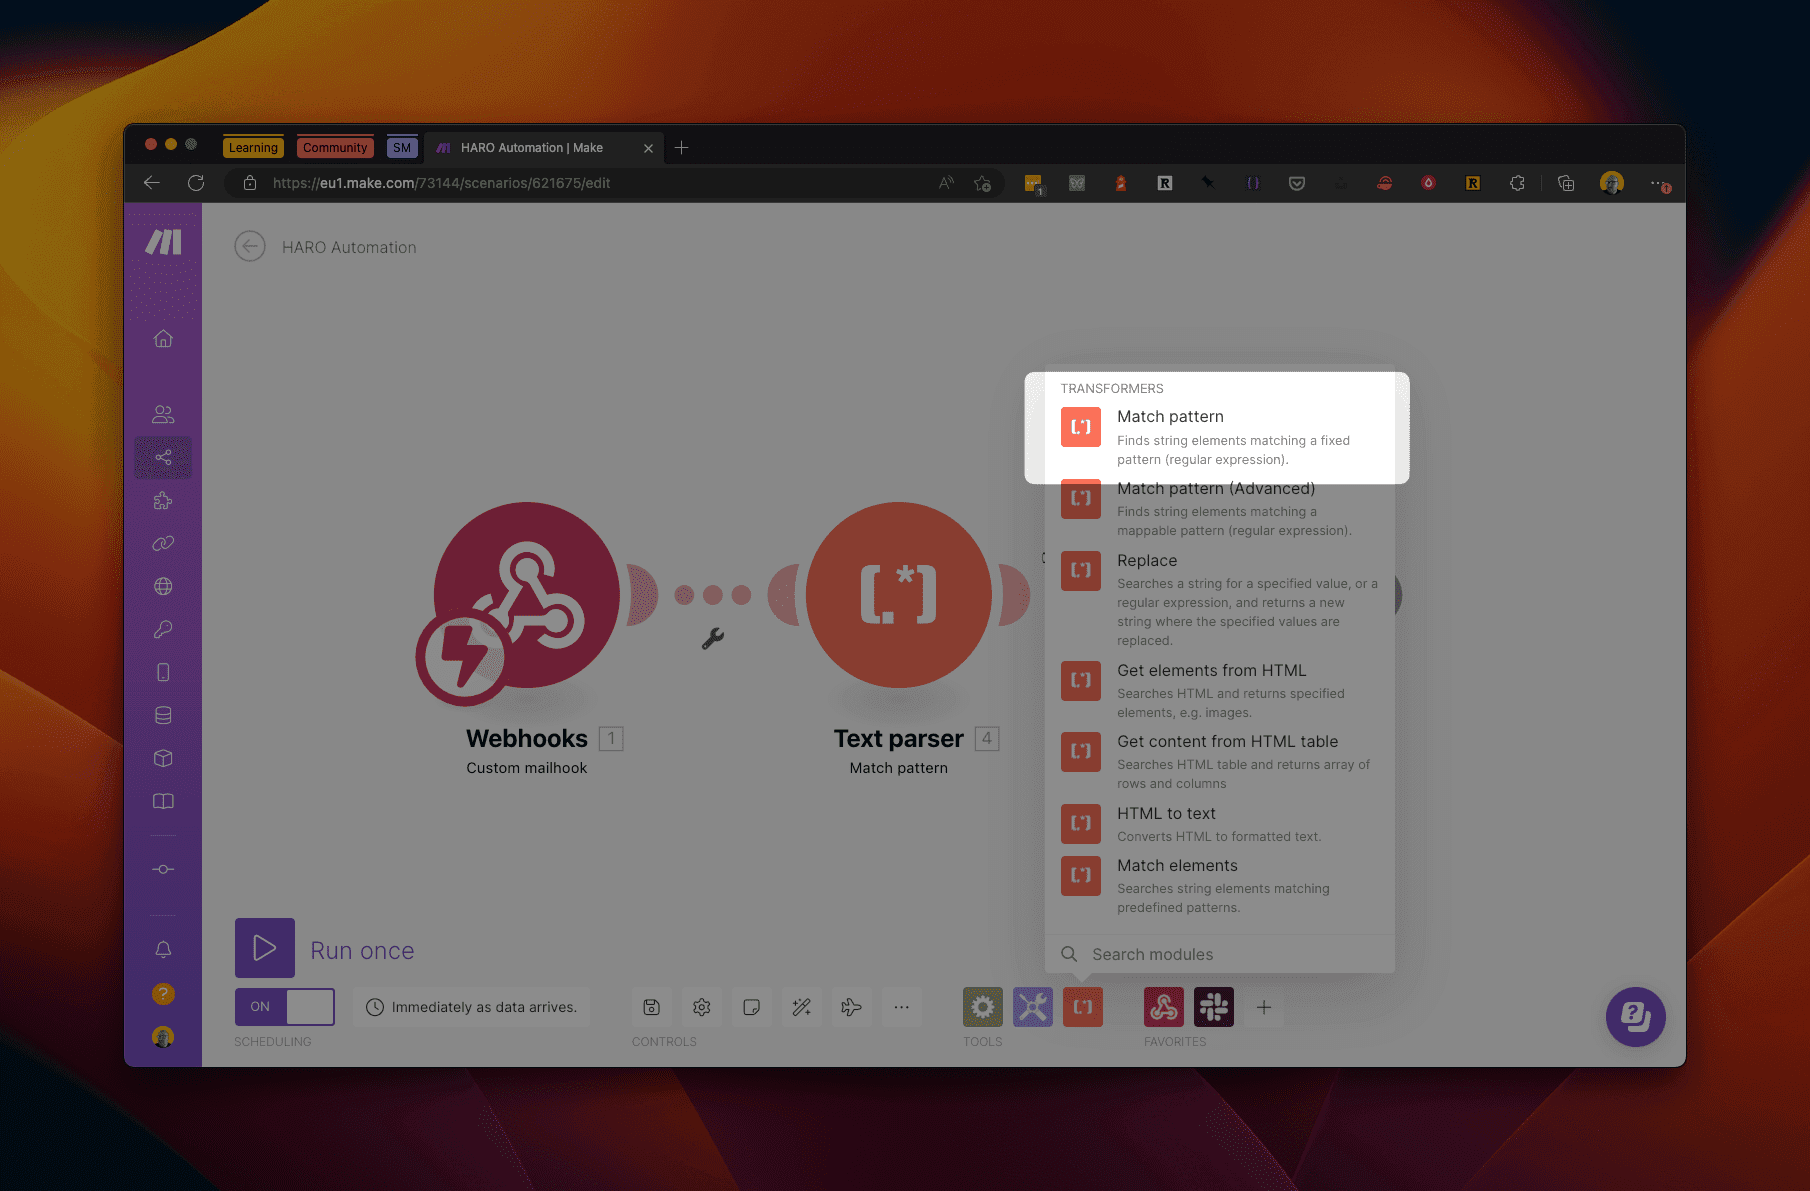Open the Notifications bell icon

click(163, 949)
